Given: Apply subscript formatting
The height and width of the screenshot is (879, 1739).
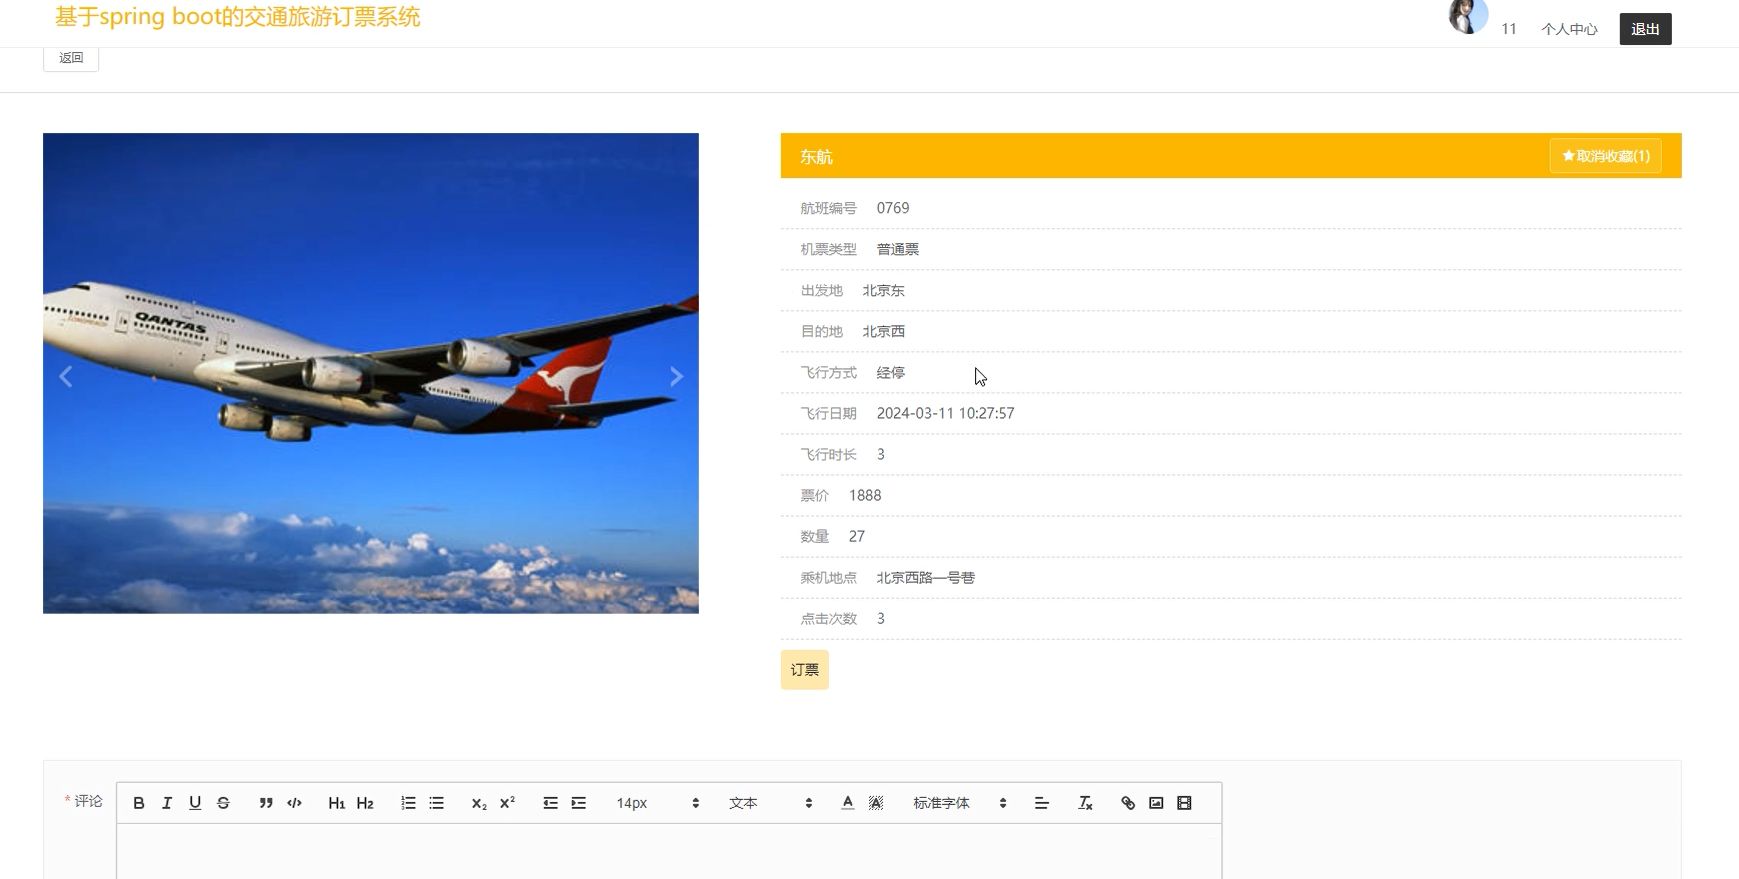Looking at the screenshot, I should 479,803.
